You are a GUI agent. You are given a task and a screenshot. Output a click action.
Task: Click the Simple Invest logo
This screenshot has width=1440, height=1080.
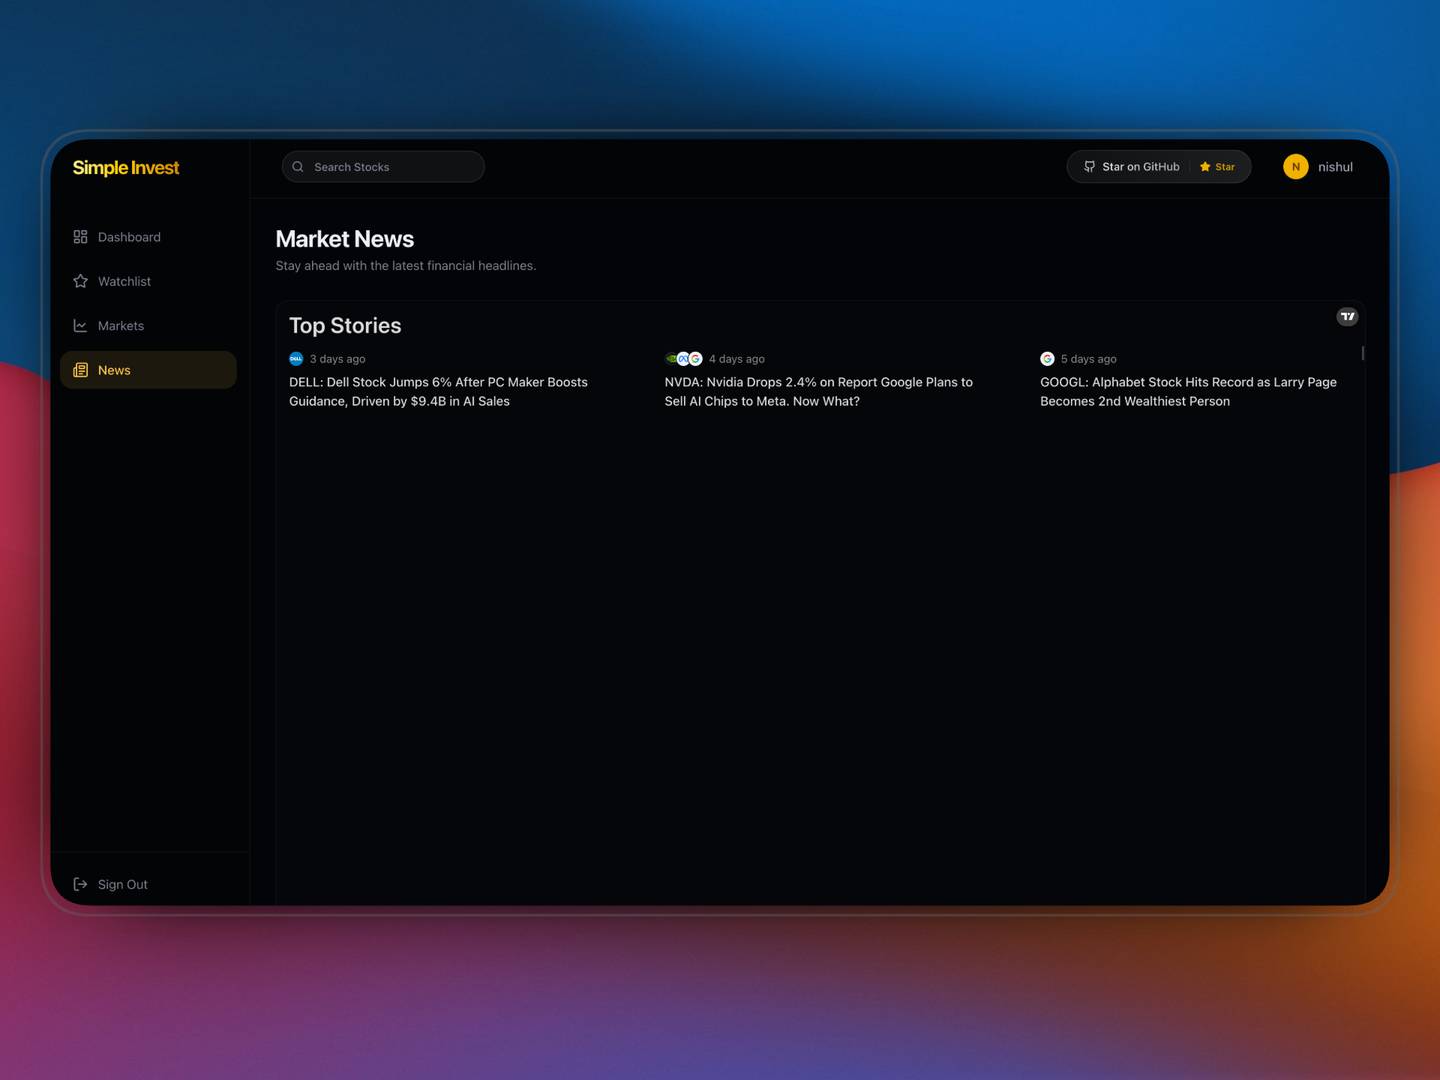126,168
